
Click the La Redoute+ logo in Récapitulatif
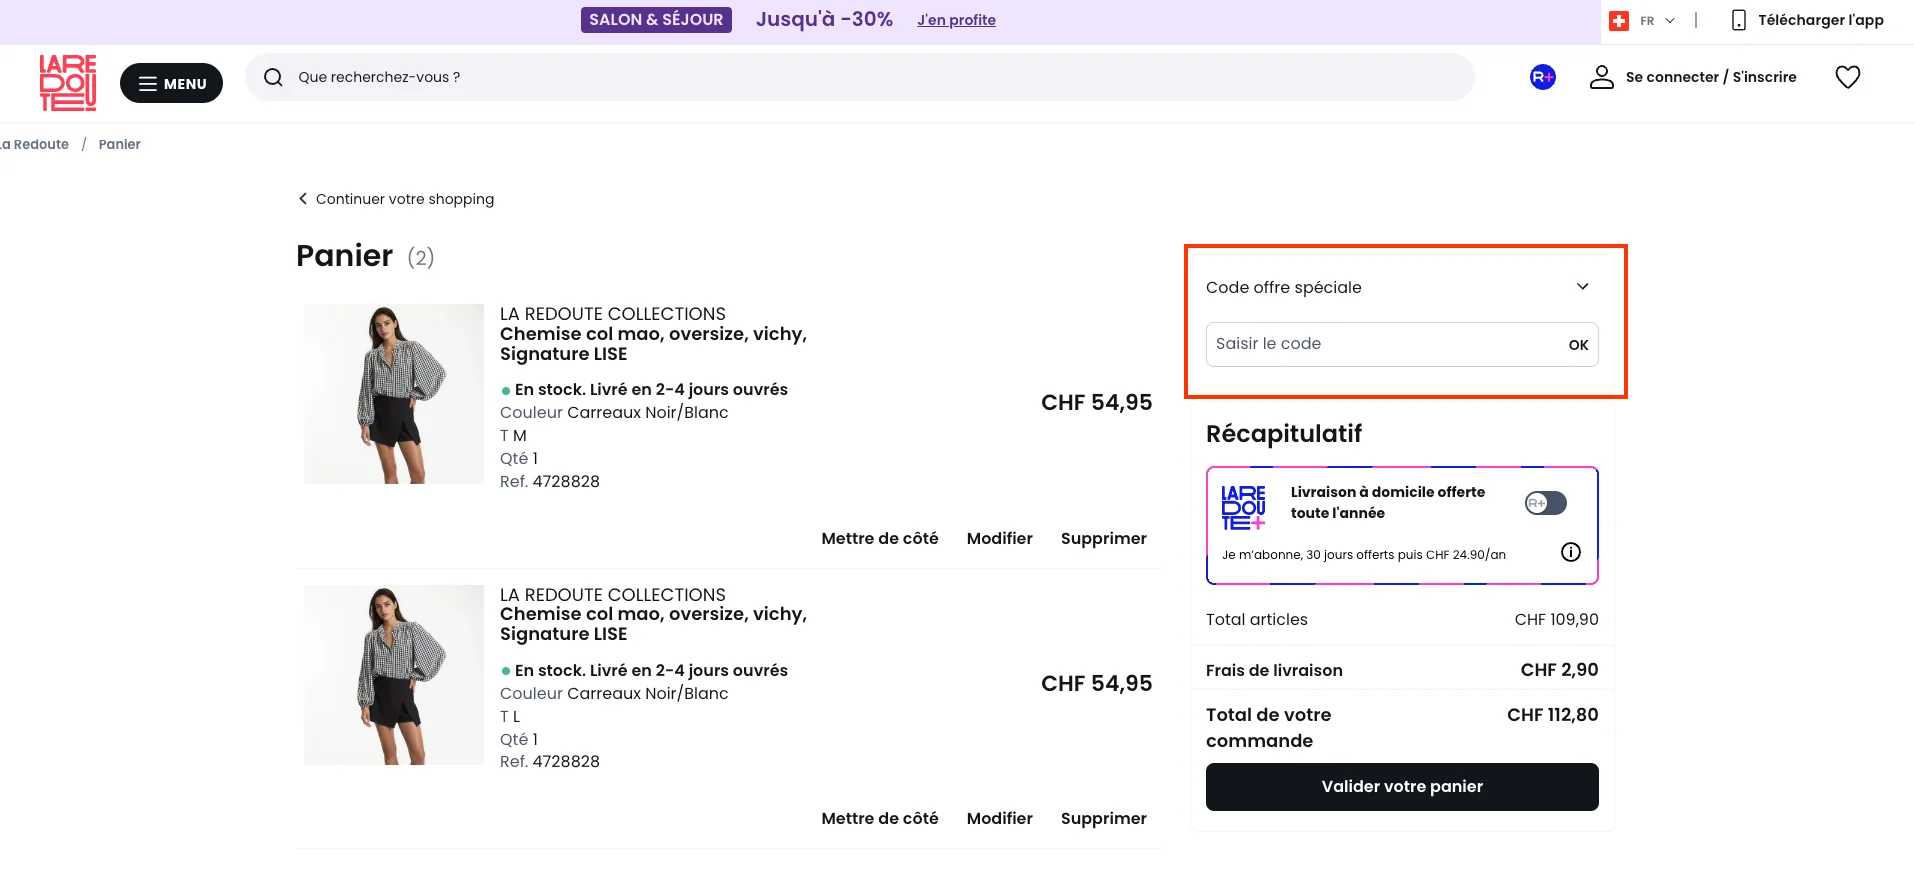1244,508
